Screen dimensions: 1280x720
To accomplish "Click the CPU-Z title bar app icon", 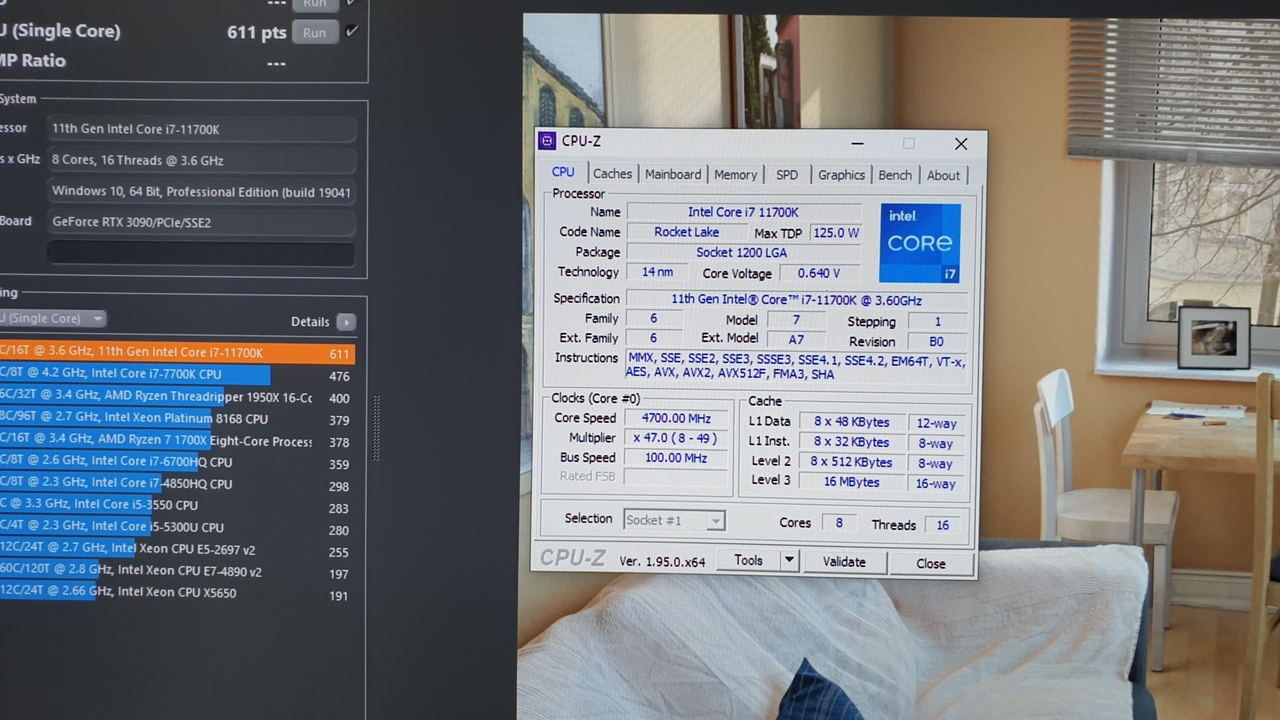I will (546, 141).
